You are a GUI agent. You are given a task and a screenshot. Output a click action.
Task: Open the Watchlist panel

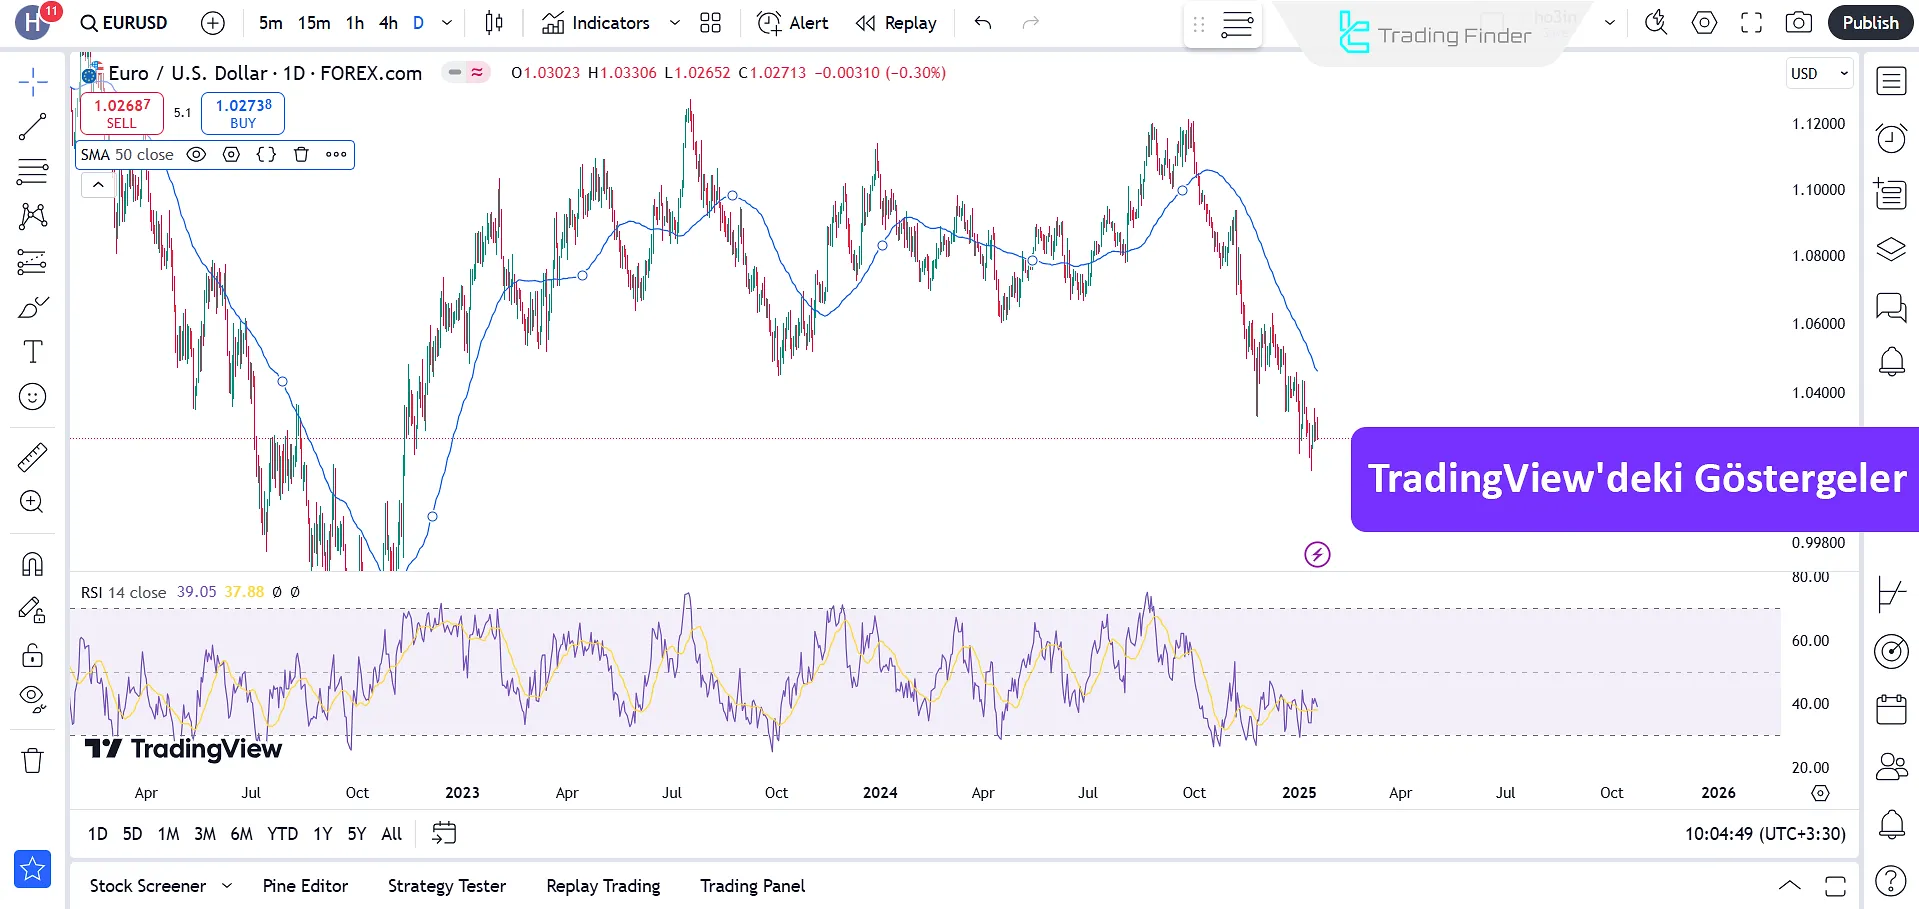pos(1890,80)
